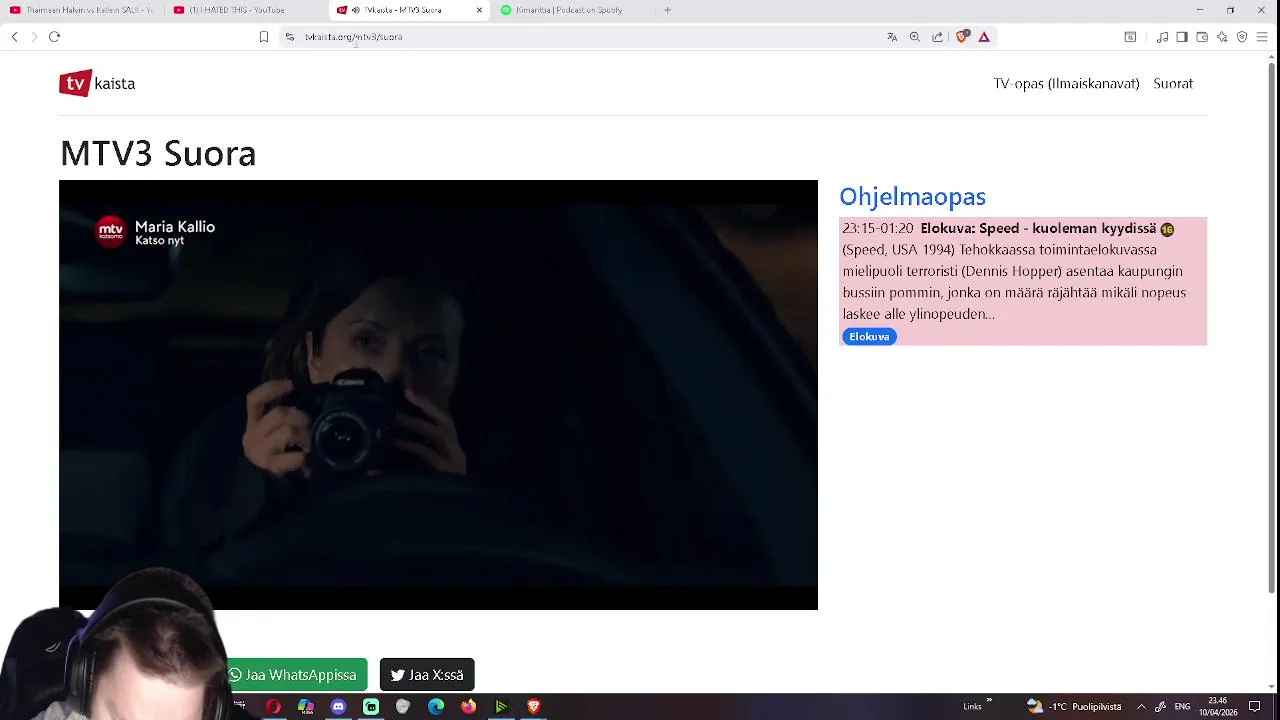1280x720 pixels.
Task: Open a new browser tab
Action: (x=667, y=10)
